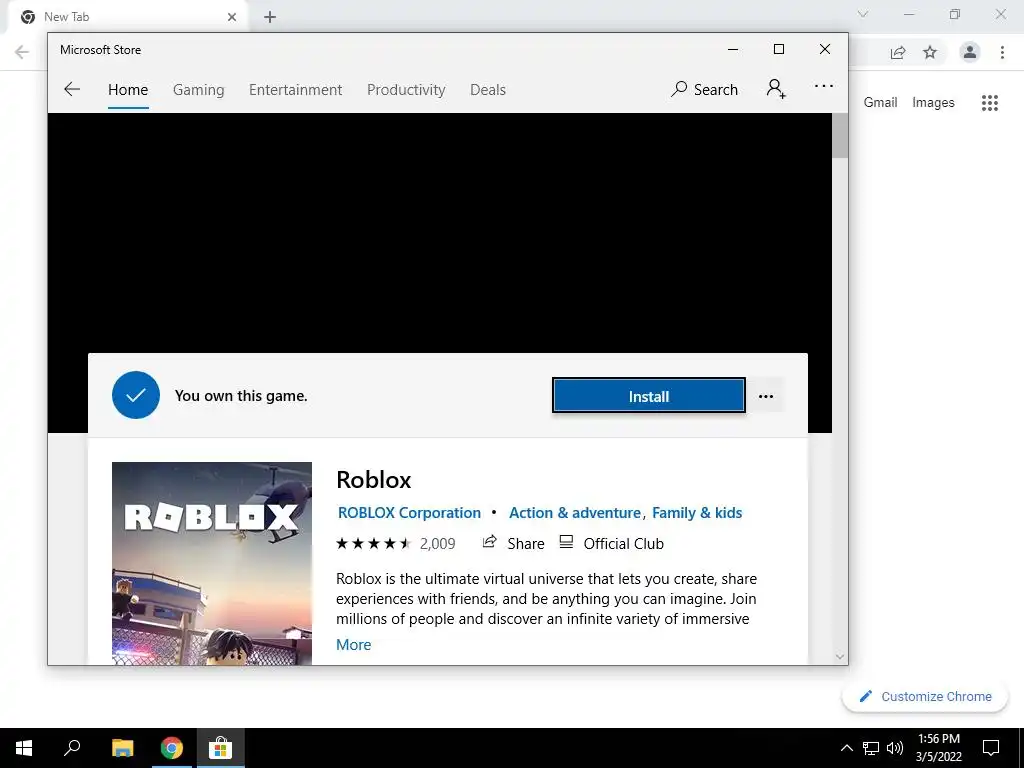Open the volume control in tray
Image resolution: width=1024 pixels, height=768 pixels.
click(x=895, y=748)
